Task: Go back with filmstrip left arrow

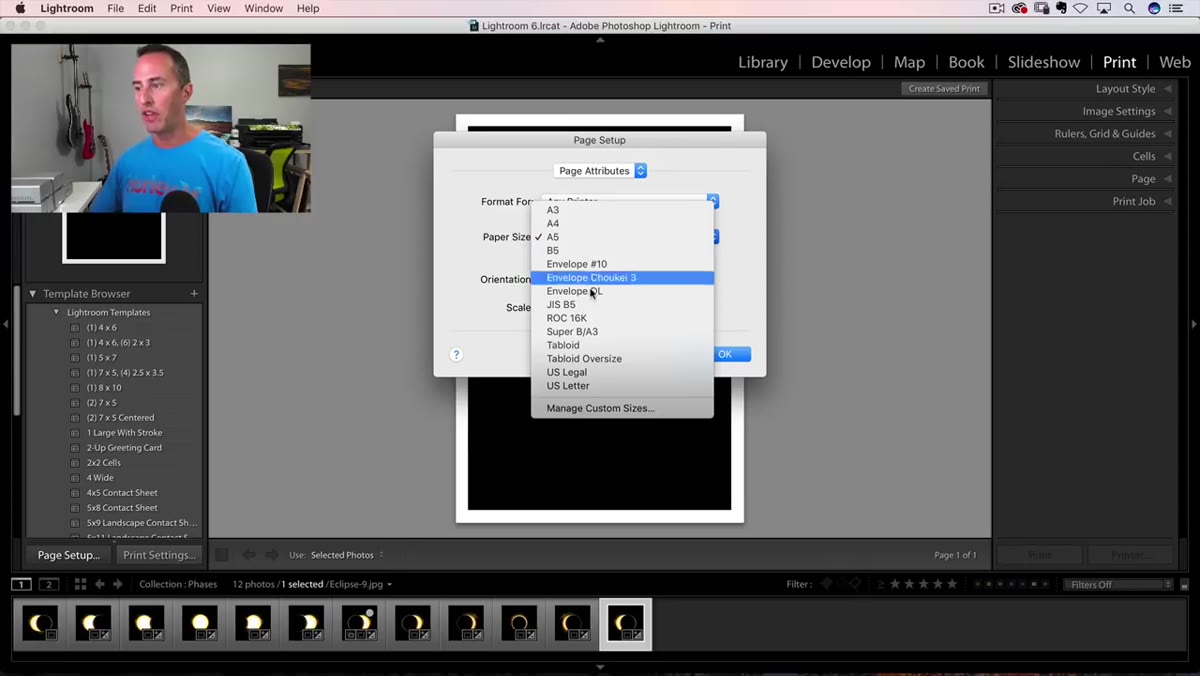Action: click(99, 585)
